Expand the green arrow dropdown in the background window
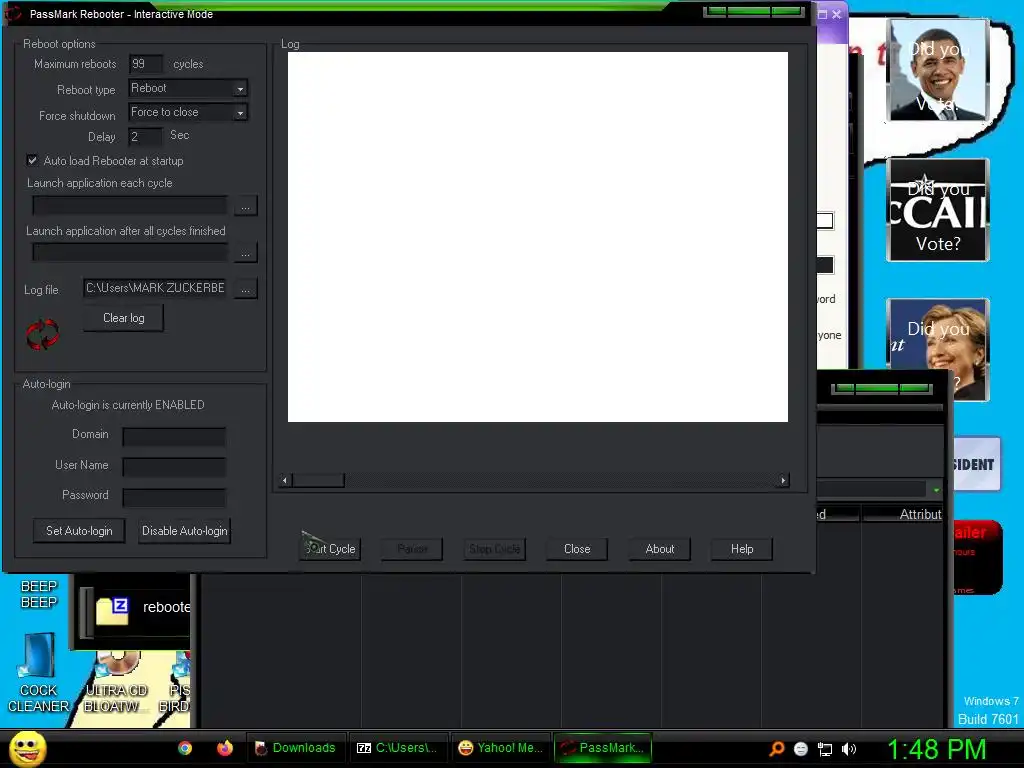The image size is (1024, 768). coord(936,490)
